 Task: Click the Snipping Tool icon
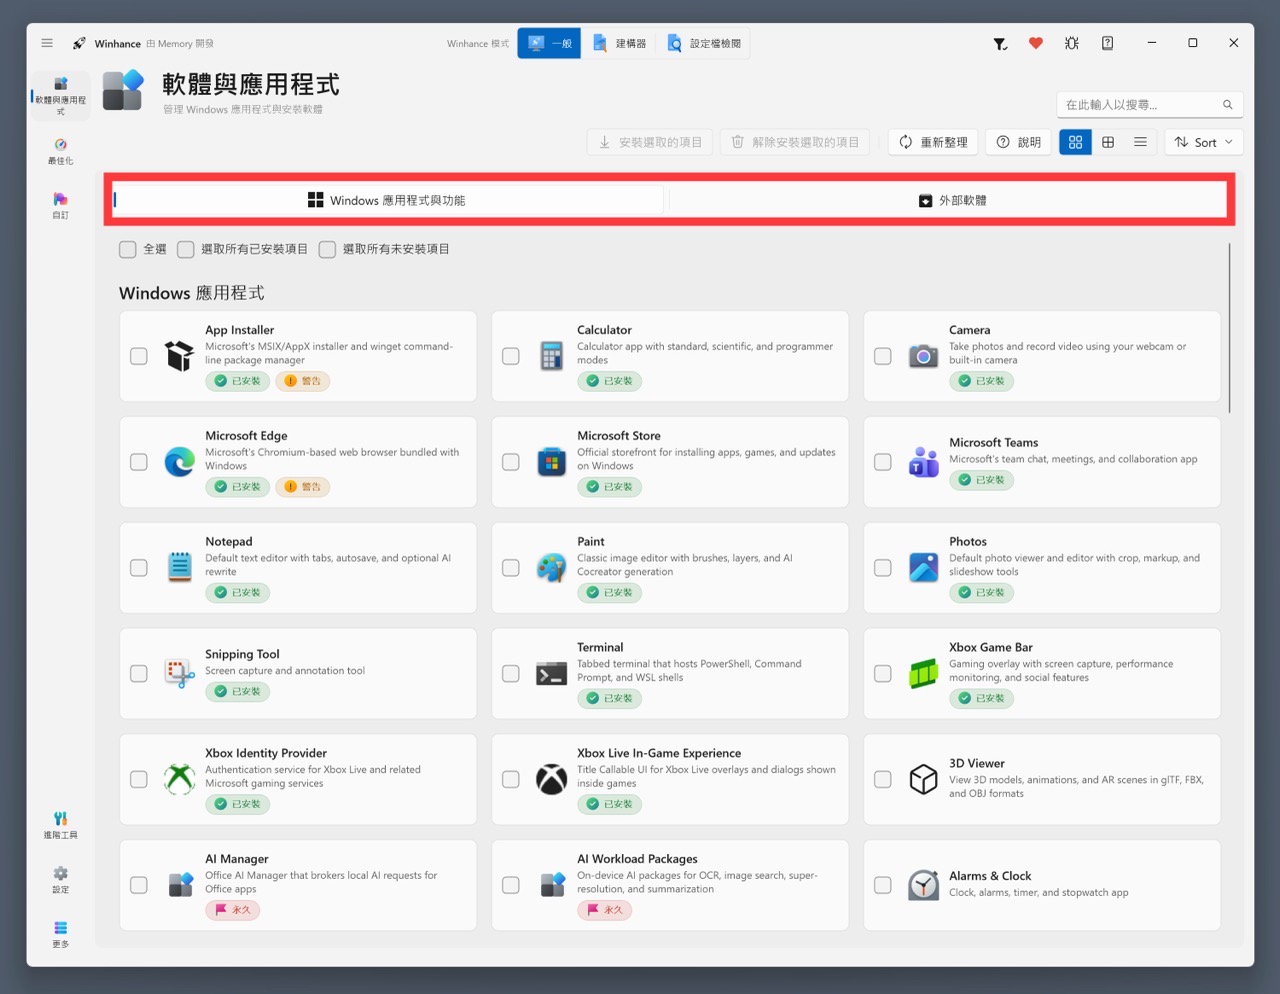point(180,673)
